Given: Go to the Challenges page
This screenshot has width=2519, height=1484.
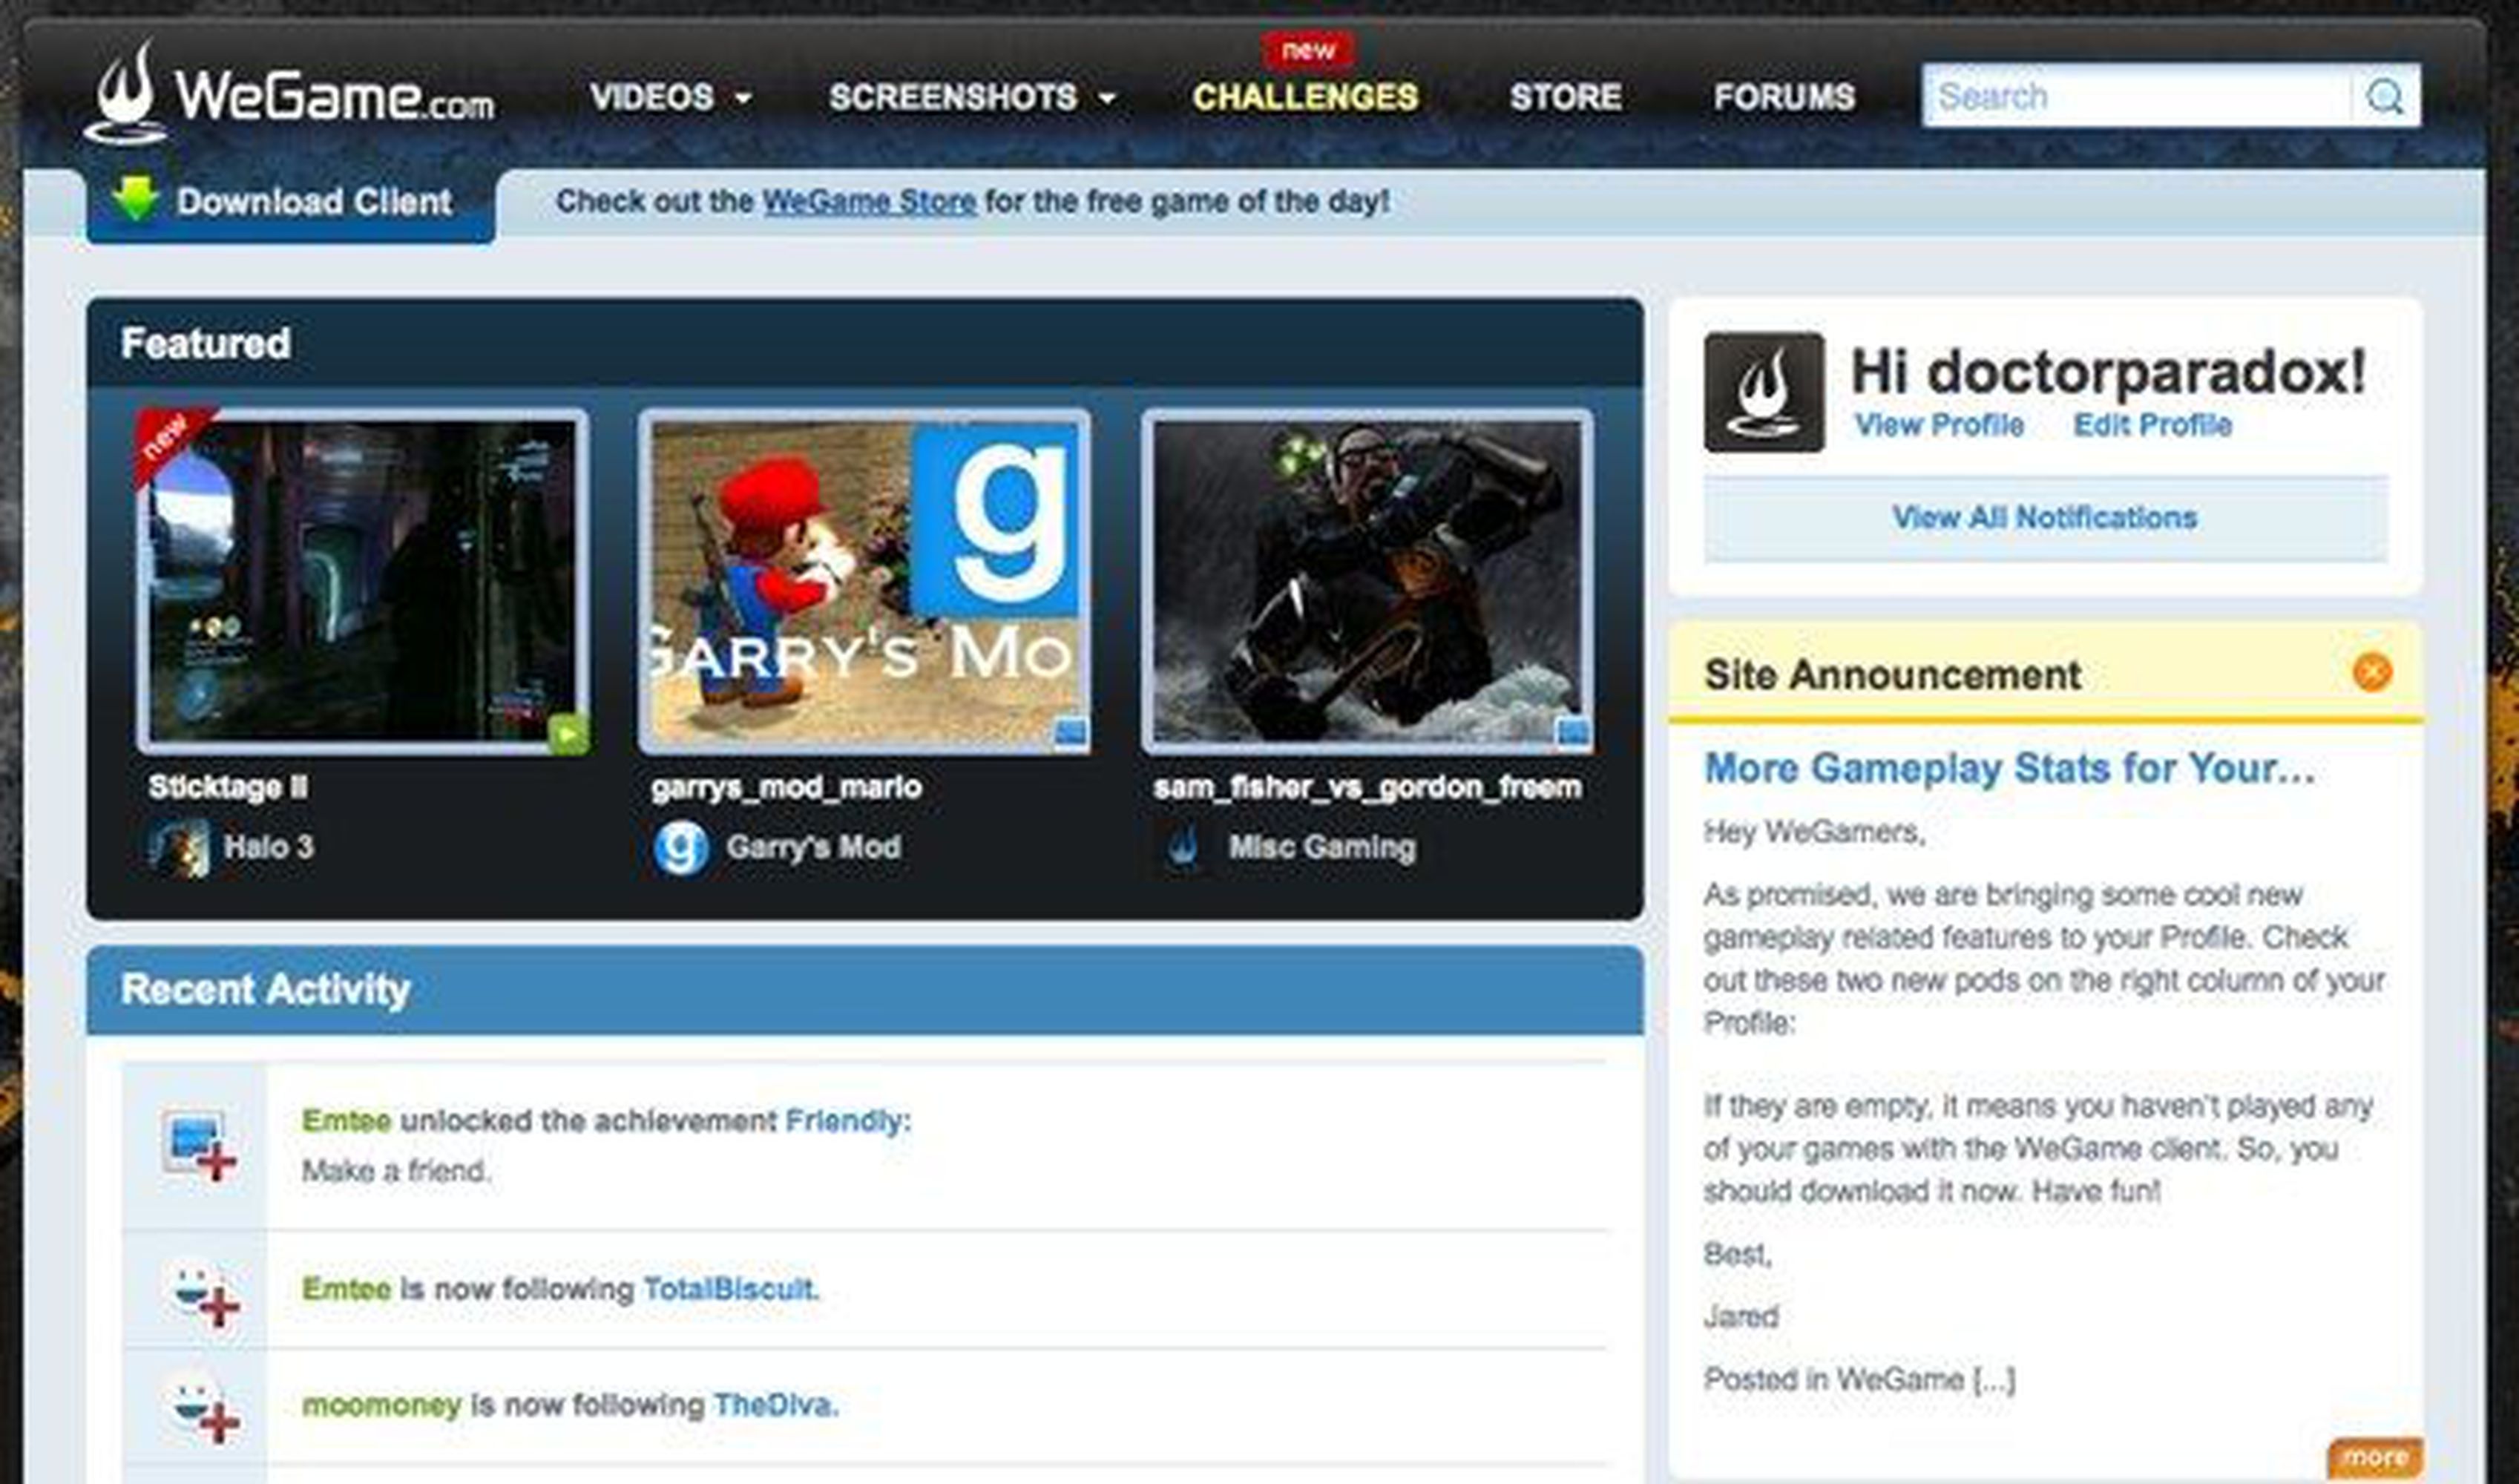Looking at the screenshot, I should click(x=1305, y=97).
